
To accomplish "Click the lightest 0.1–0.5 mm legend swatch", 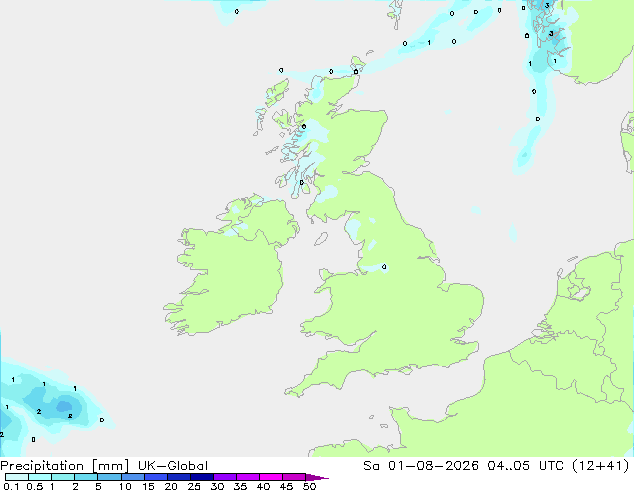I will click(17, 477).
